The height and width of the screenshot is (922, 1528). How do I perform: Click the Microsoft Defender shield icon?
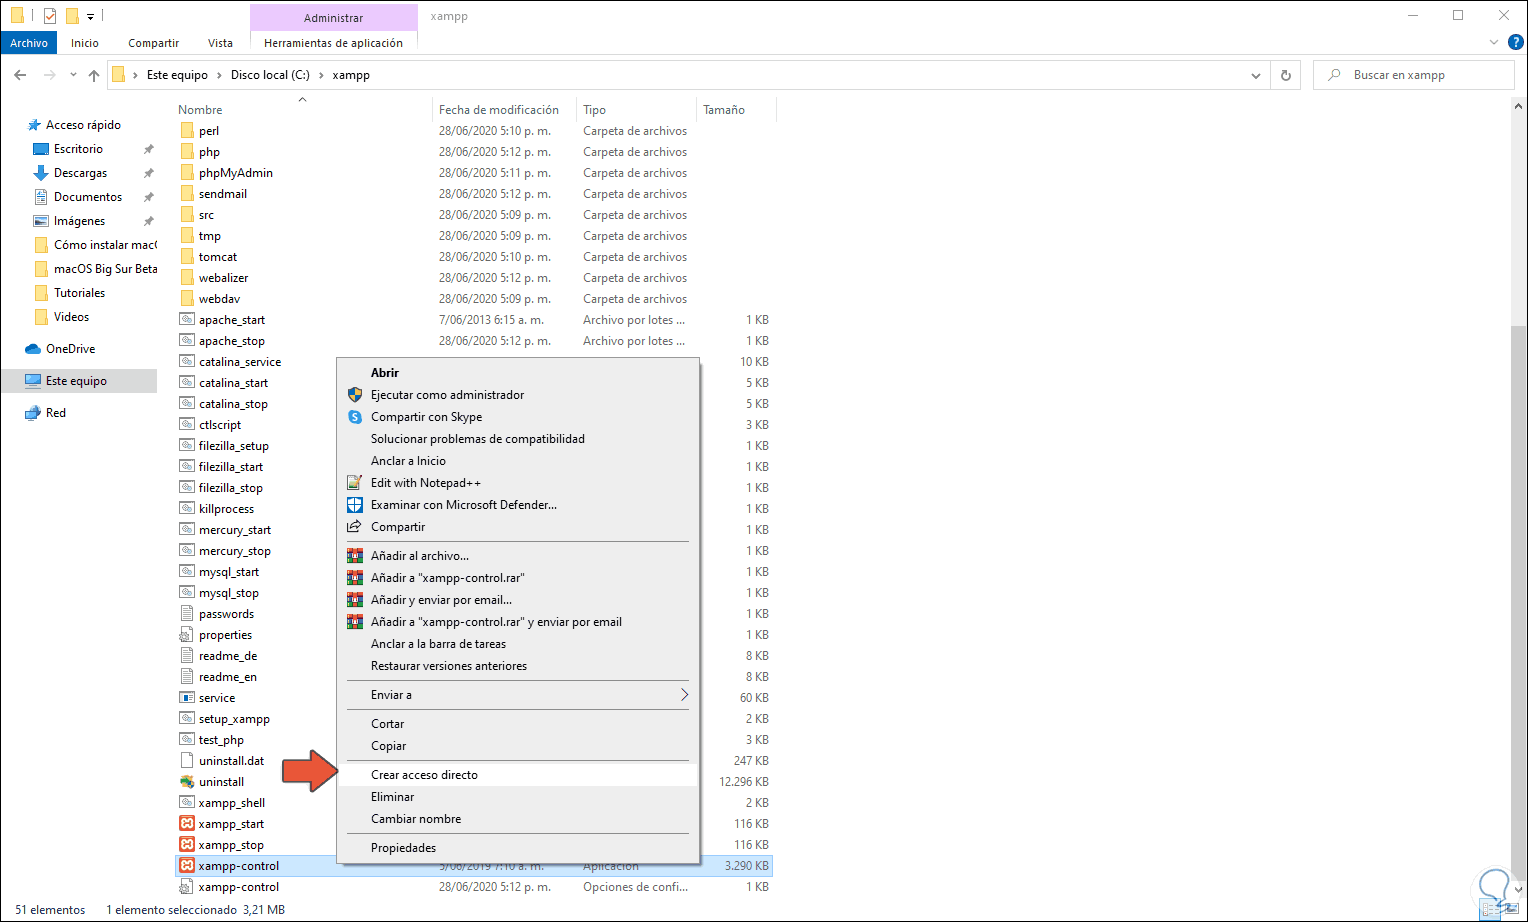coord(355,505)
